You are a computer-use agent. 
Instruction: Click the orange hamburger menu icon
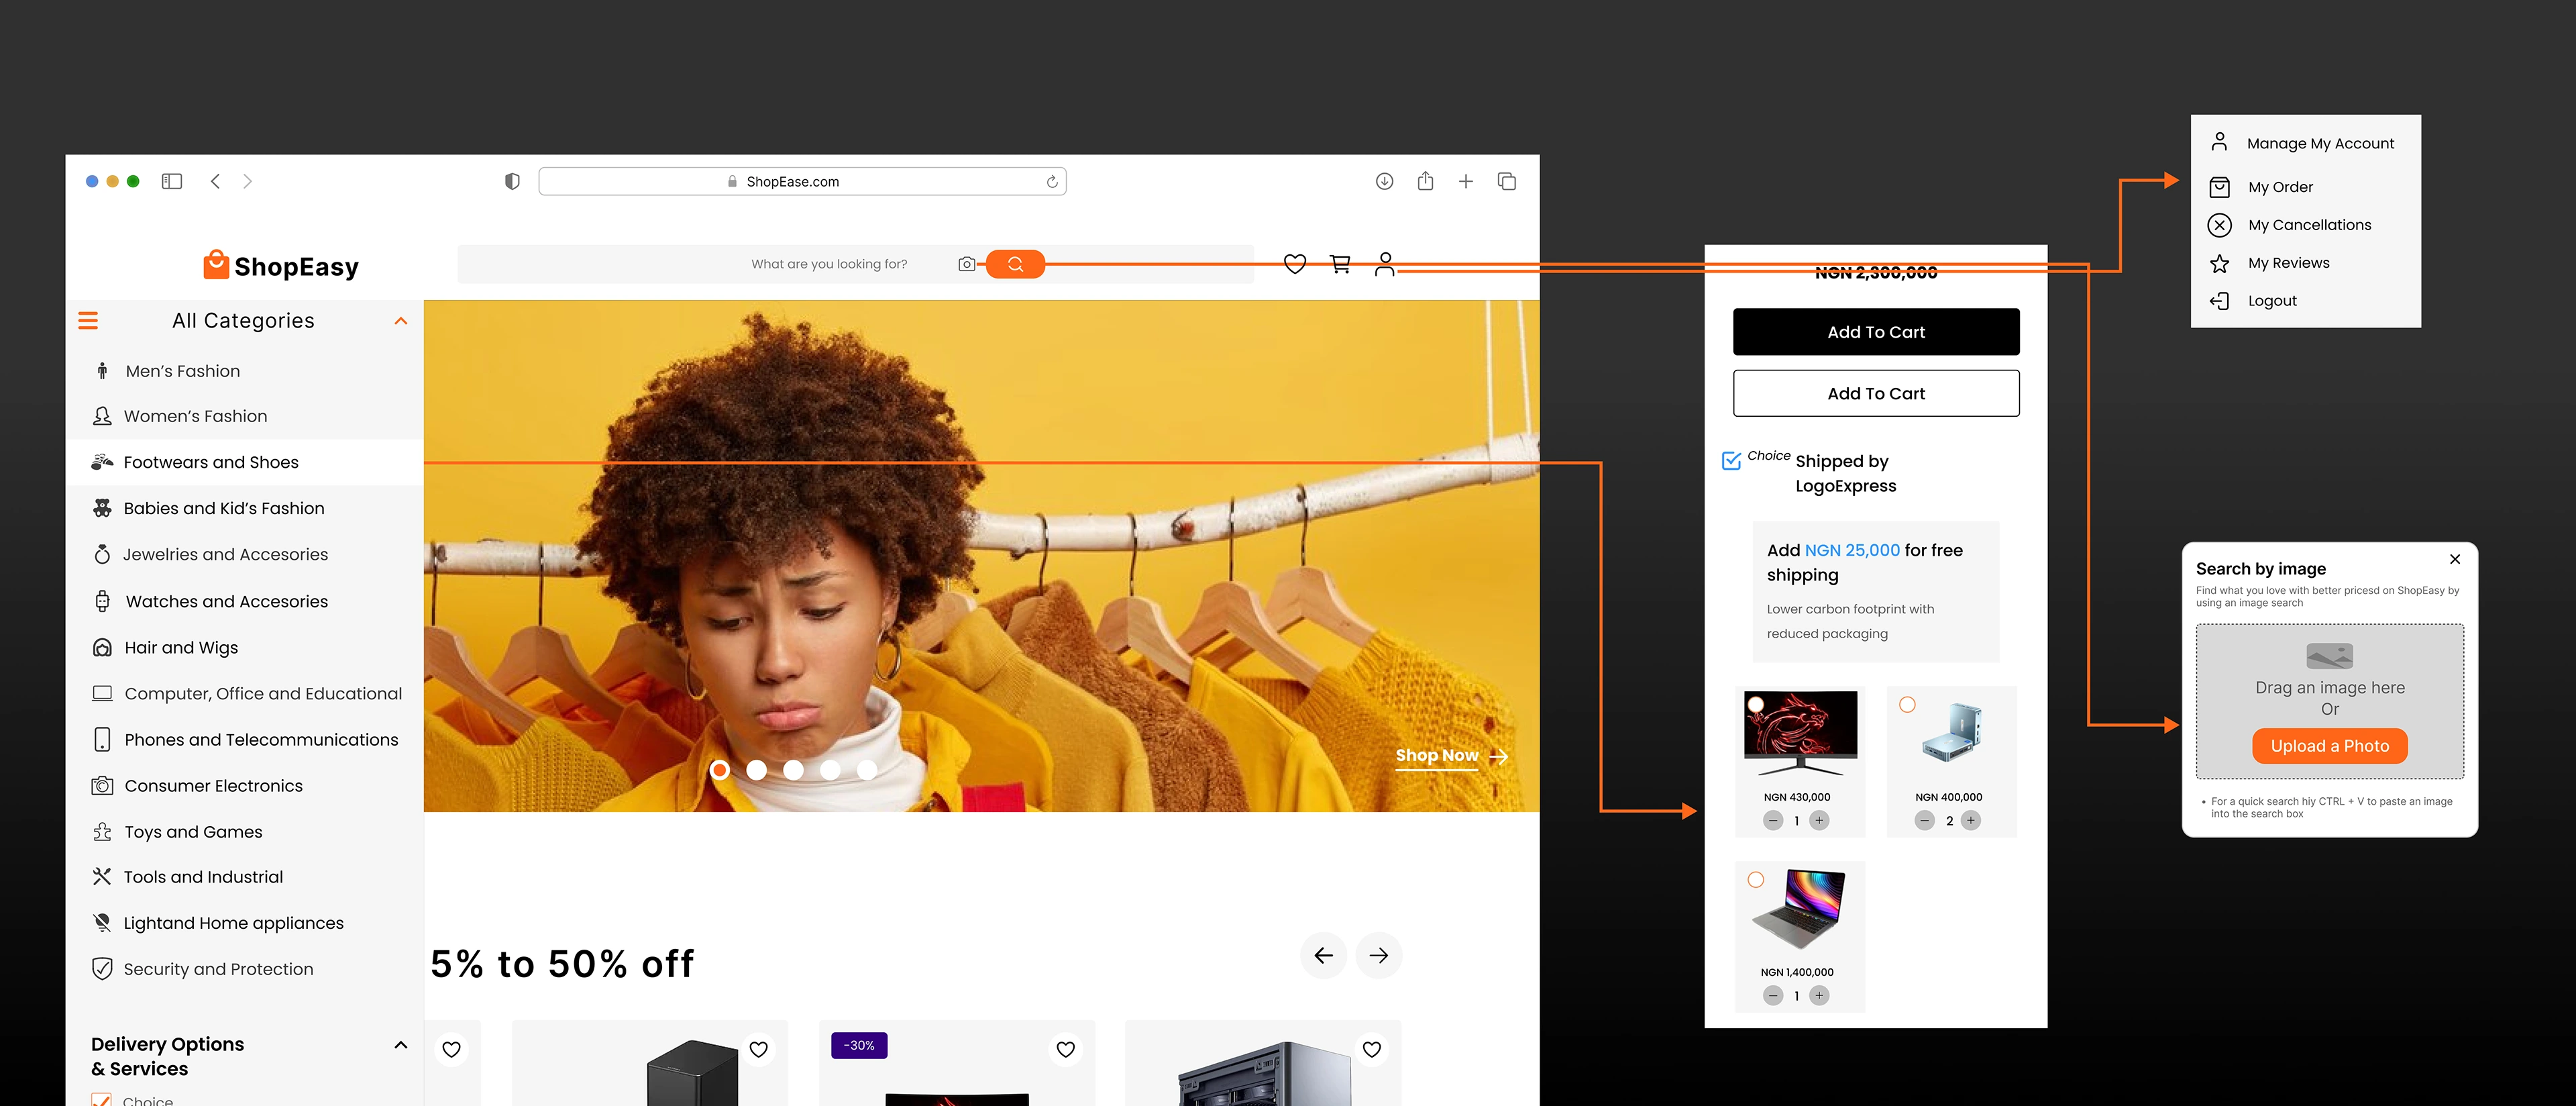[88, 321]
